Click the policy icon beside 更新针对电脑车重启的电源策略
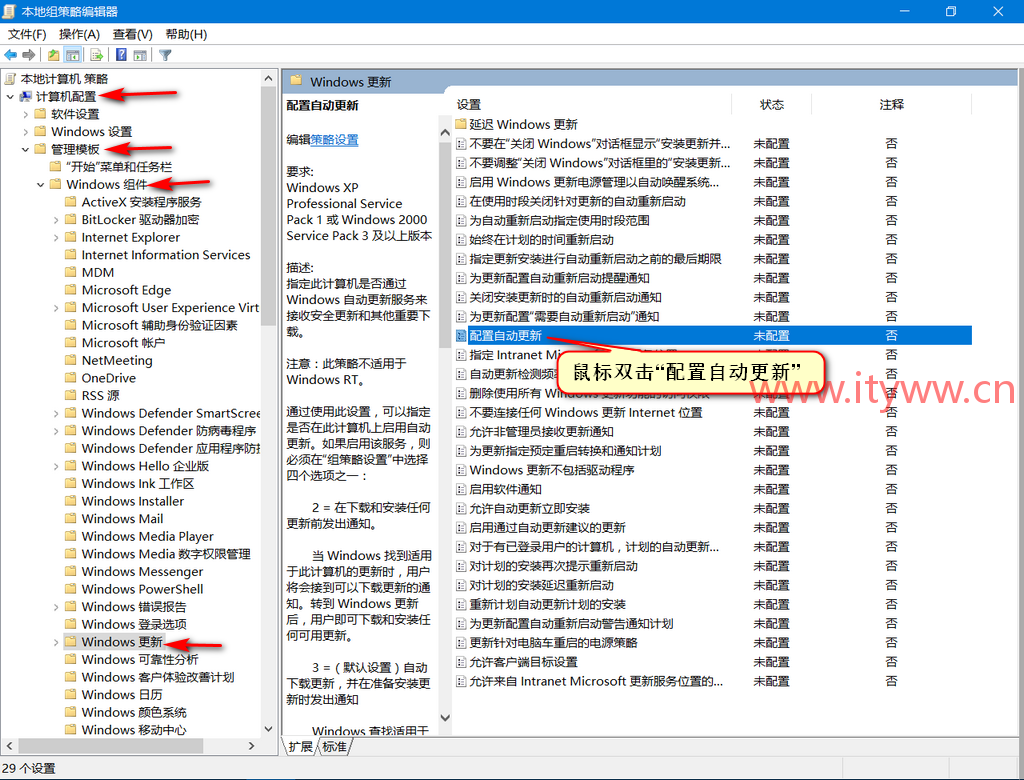 461,643
